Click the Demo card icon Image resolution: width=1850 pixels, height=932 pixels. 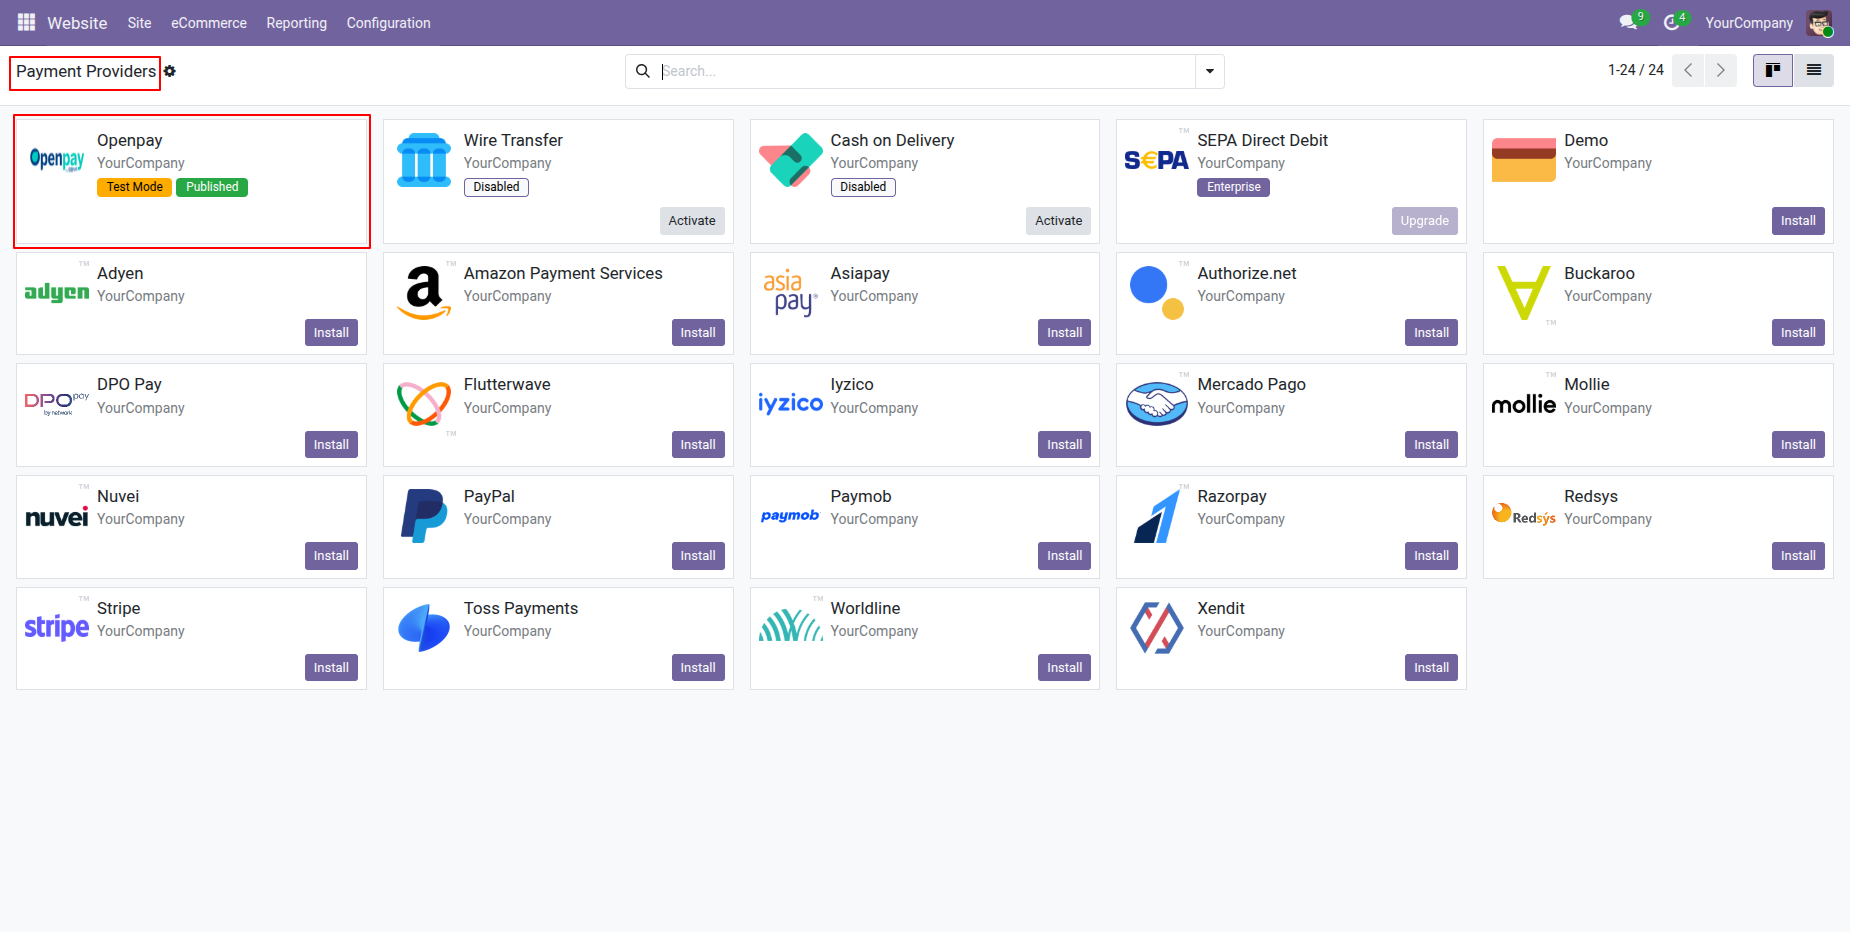[1524, 160]
